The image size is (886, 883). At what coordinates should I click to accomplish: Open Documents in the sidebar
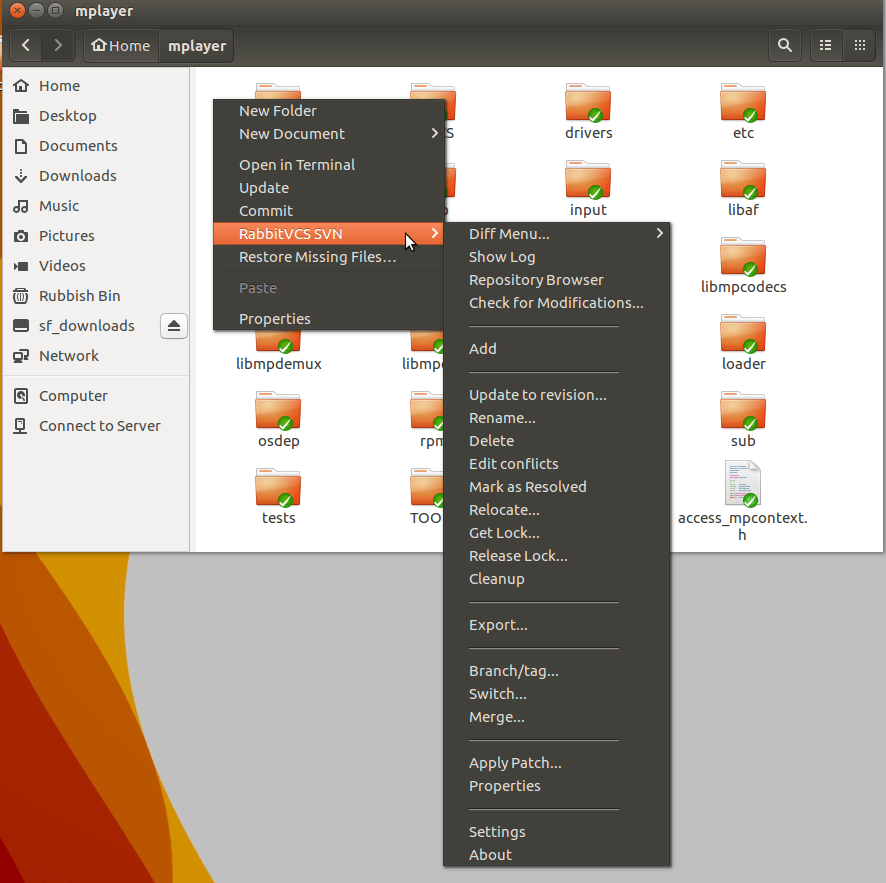(96, 146)
